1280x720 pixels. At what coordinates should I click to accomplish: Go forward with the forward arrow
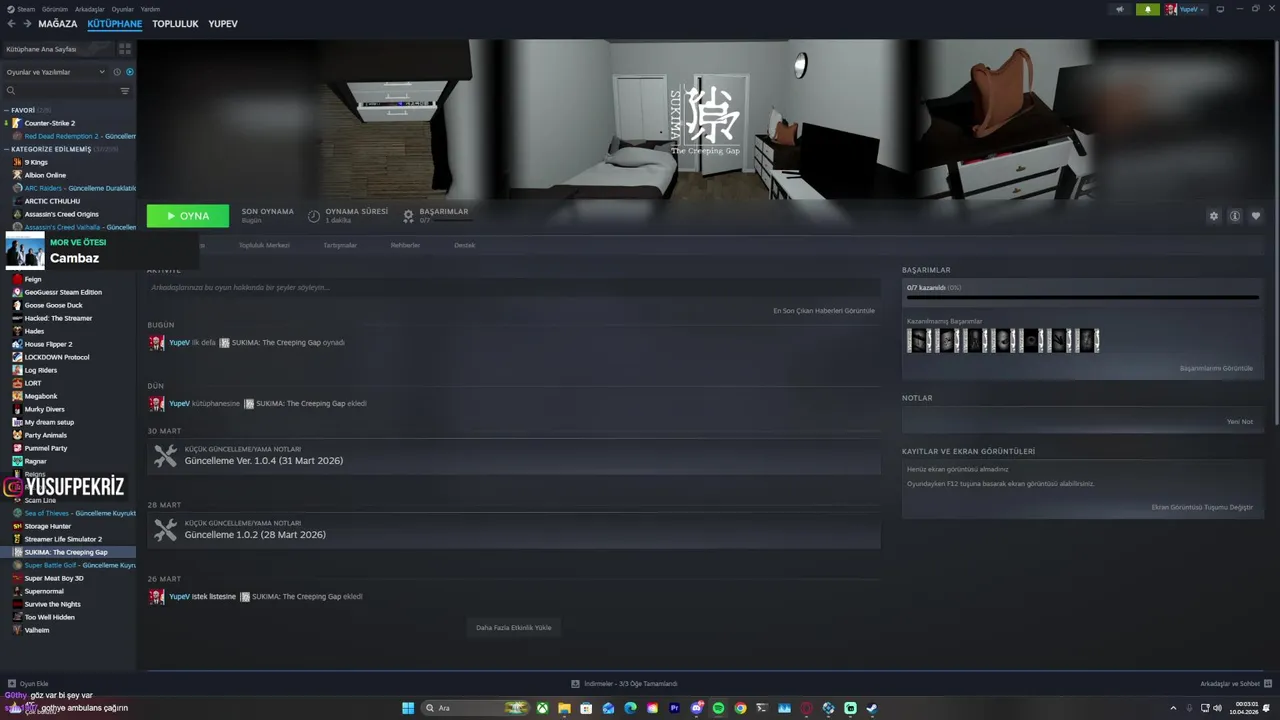click(x=27, y=24)
